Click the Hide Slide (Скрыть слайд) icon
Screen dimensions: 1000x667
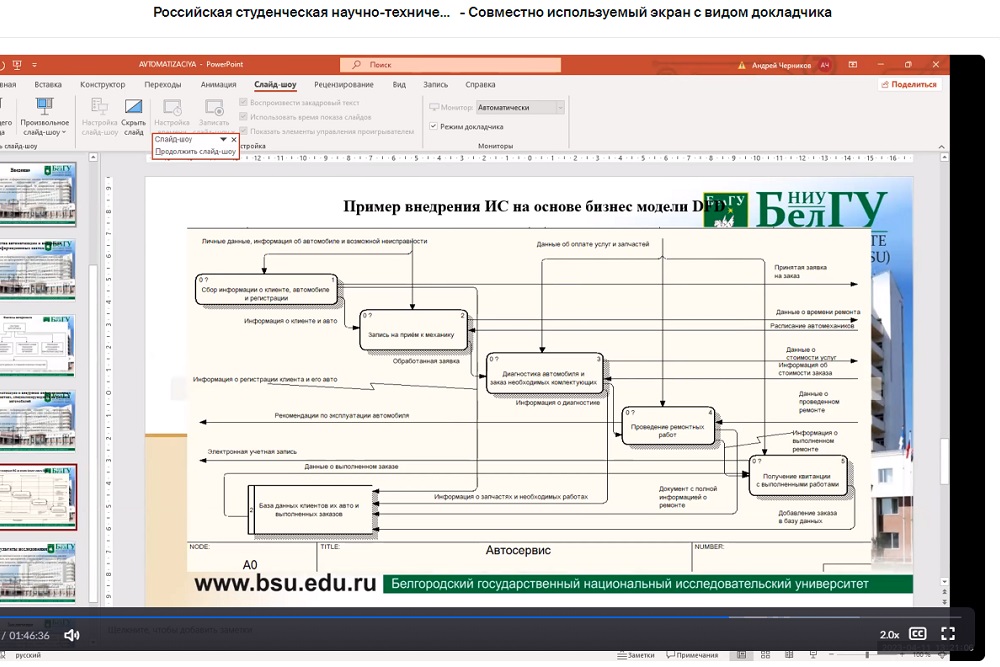coord(134,113)
